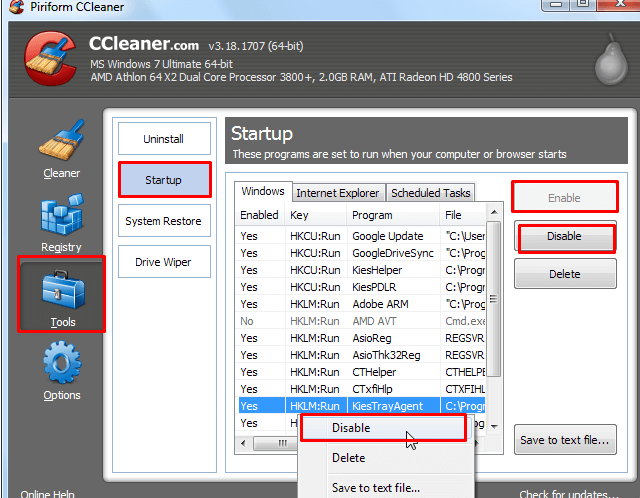Click the Options label in sidebar
The height and width of the screenshot is (498, 640).
point(62,395)
